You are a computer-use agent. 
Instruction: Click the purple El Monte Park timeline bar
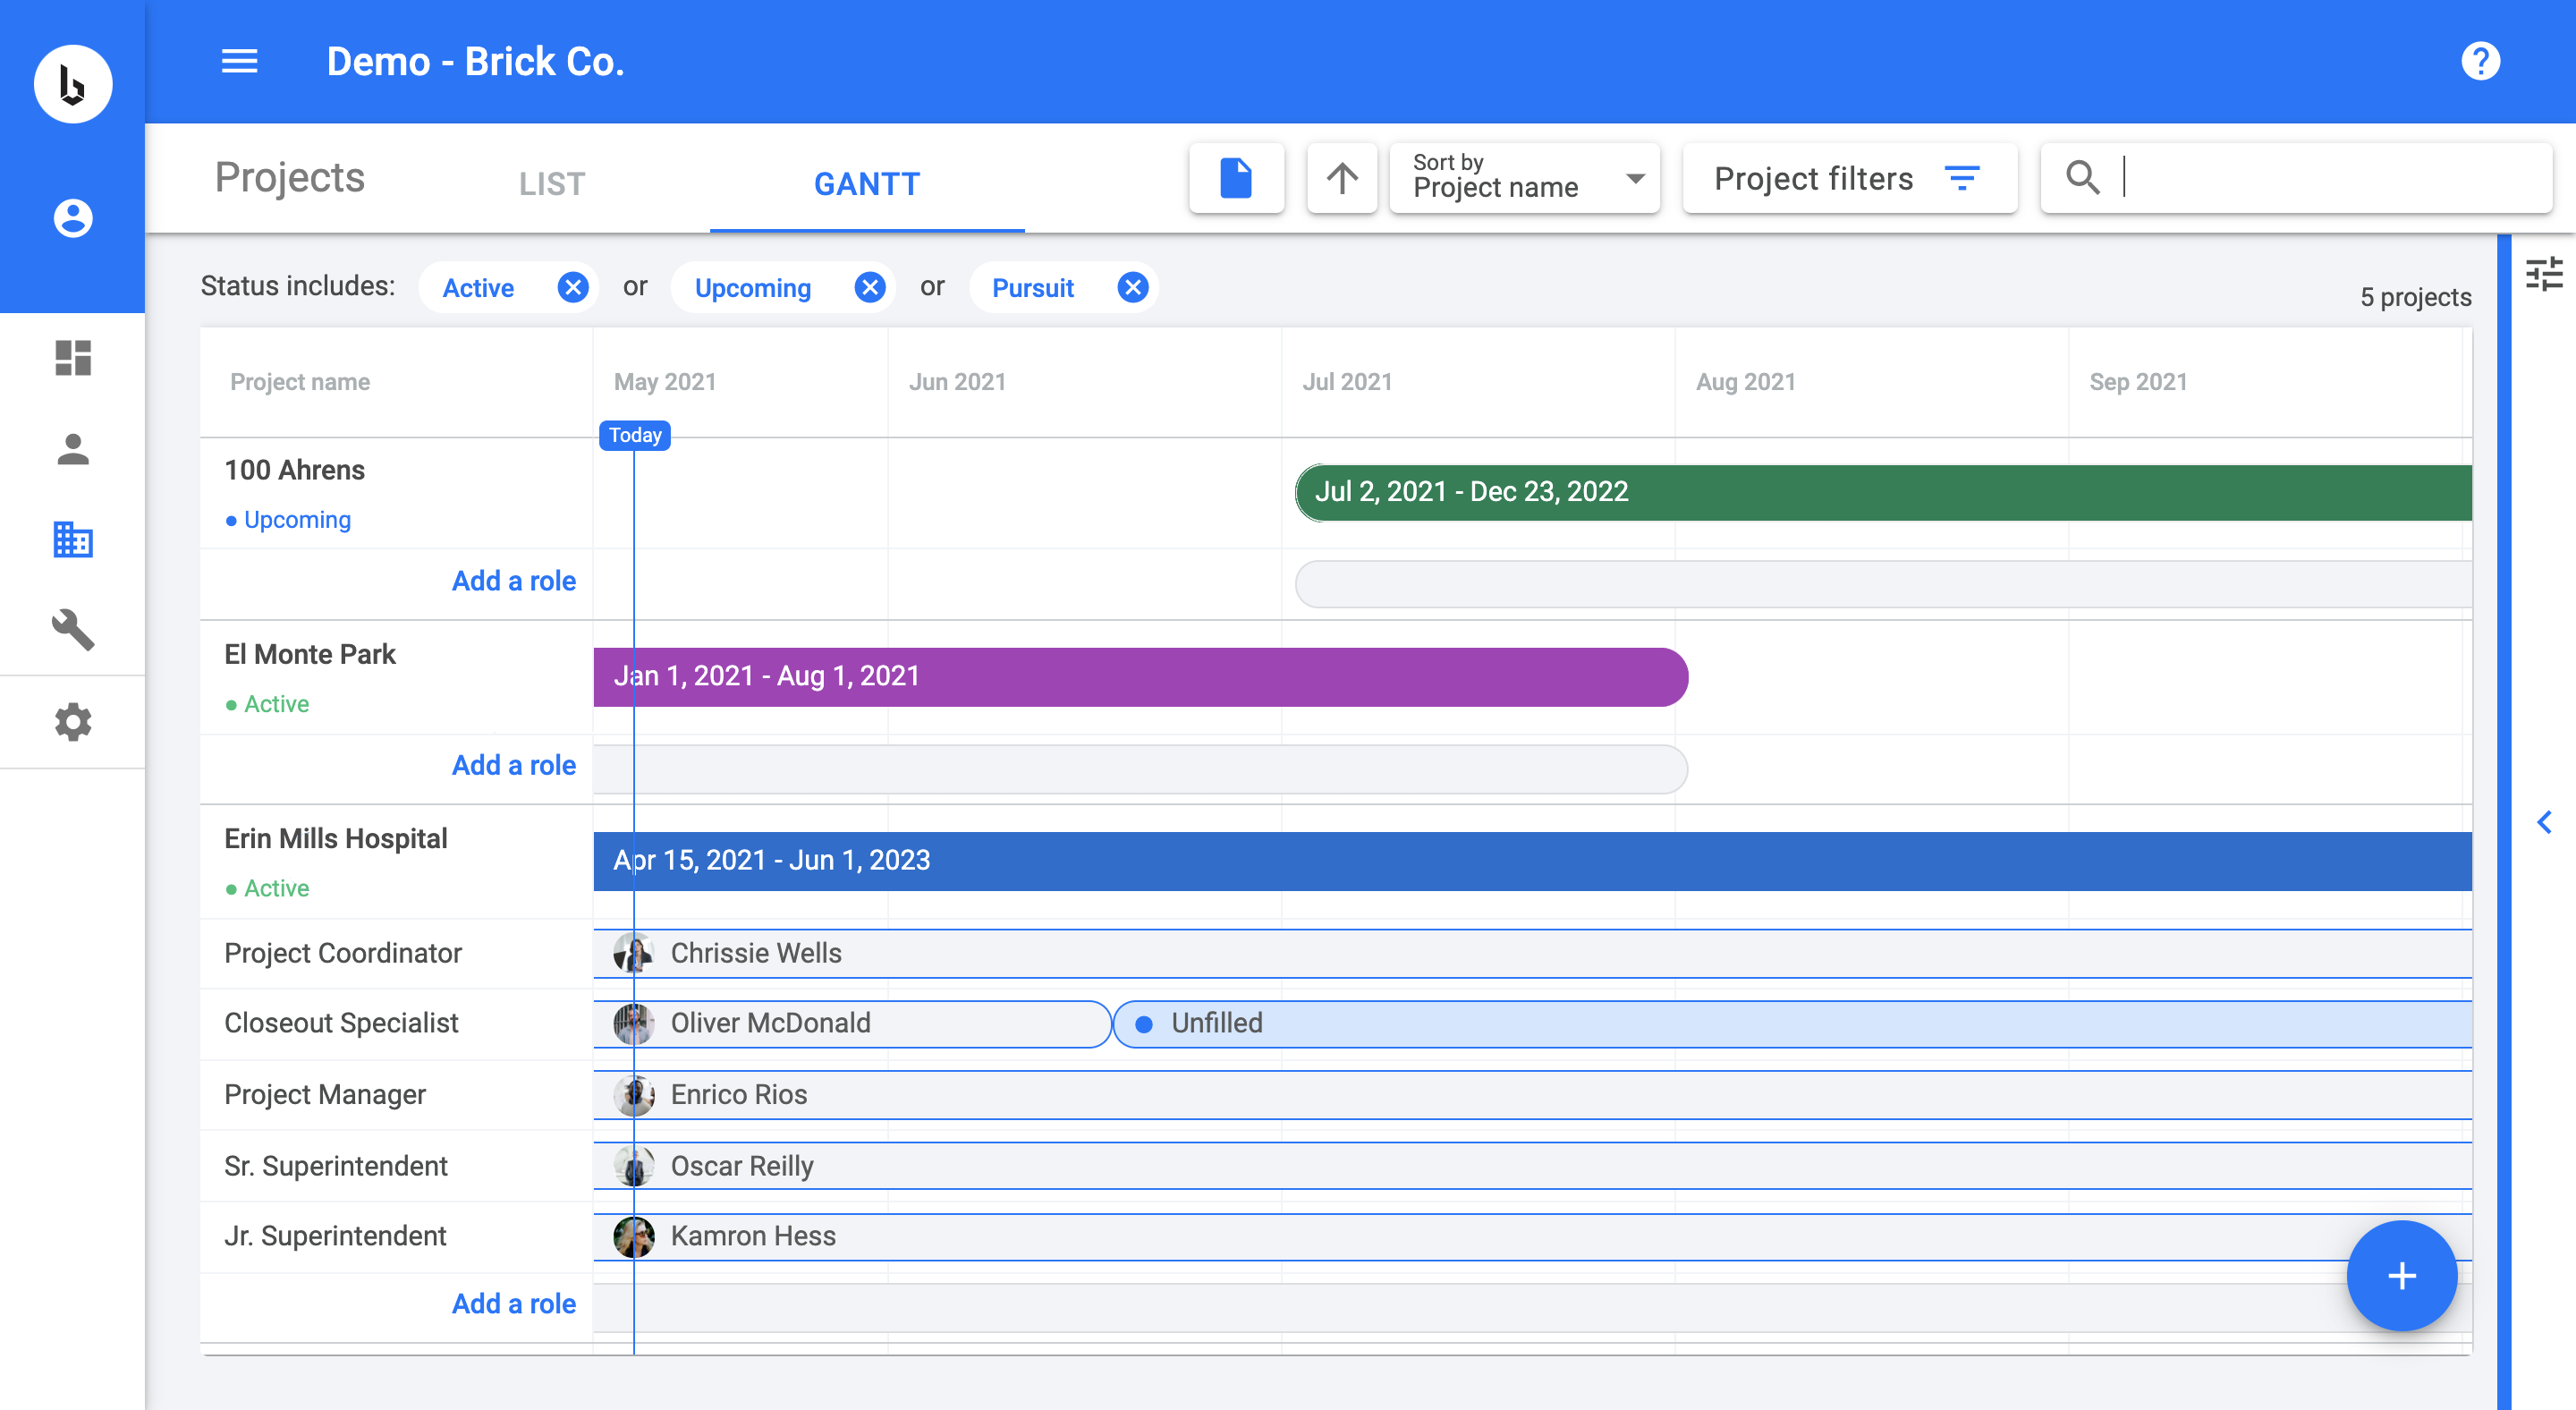[1140, 677]
